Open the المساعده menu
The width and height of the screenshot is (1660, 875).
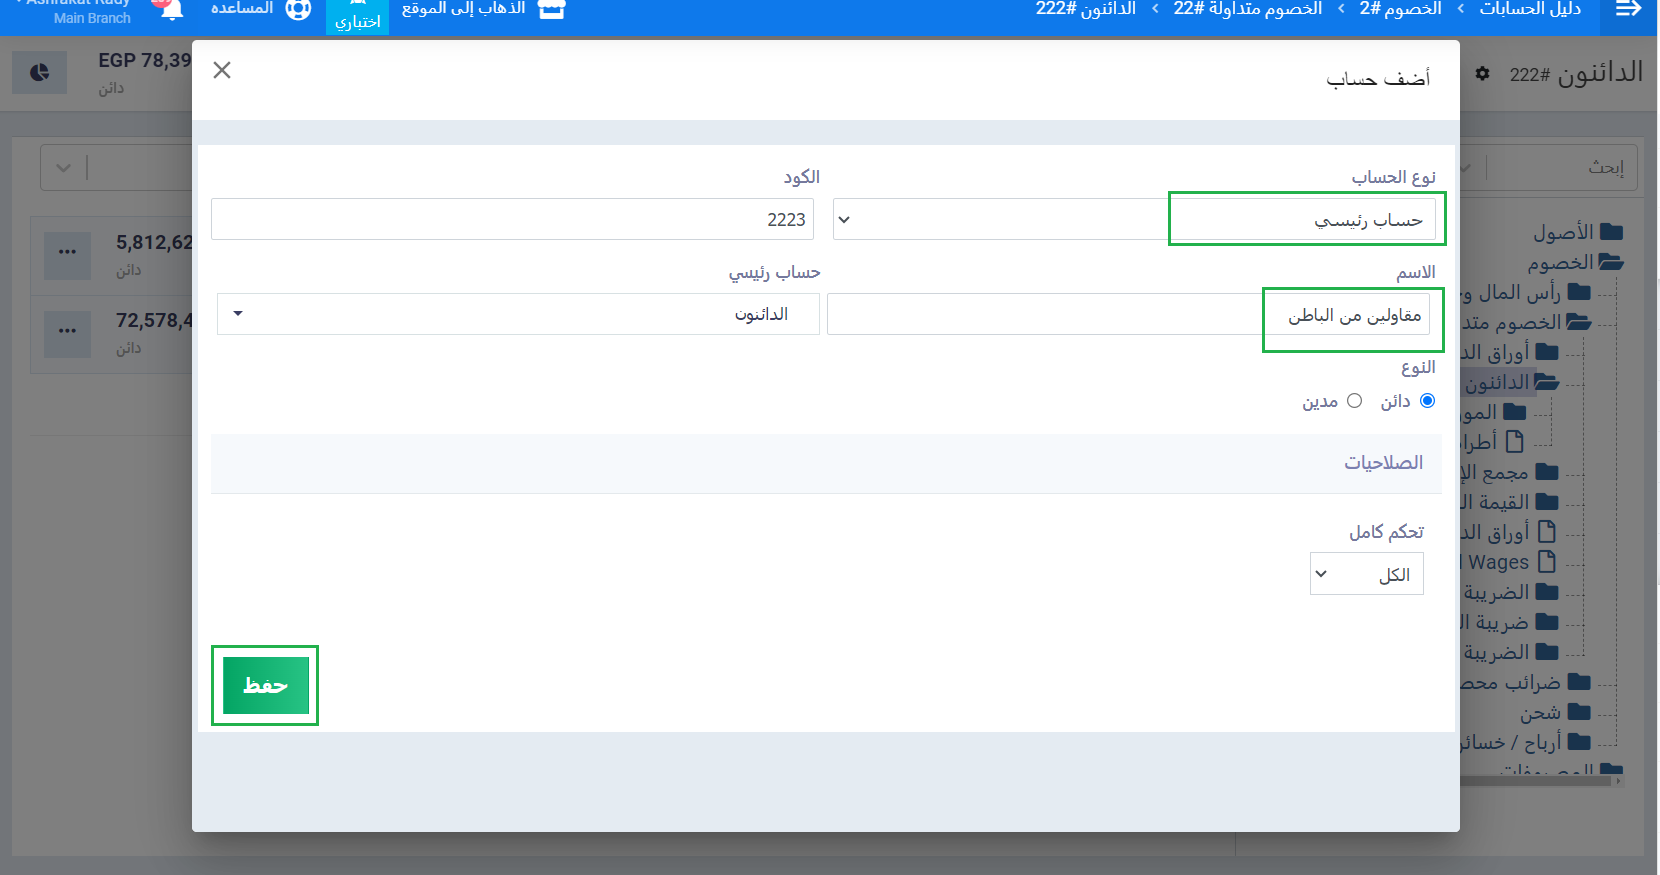coord(242,9)
